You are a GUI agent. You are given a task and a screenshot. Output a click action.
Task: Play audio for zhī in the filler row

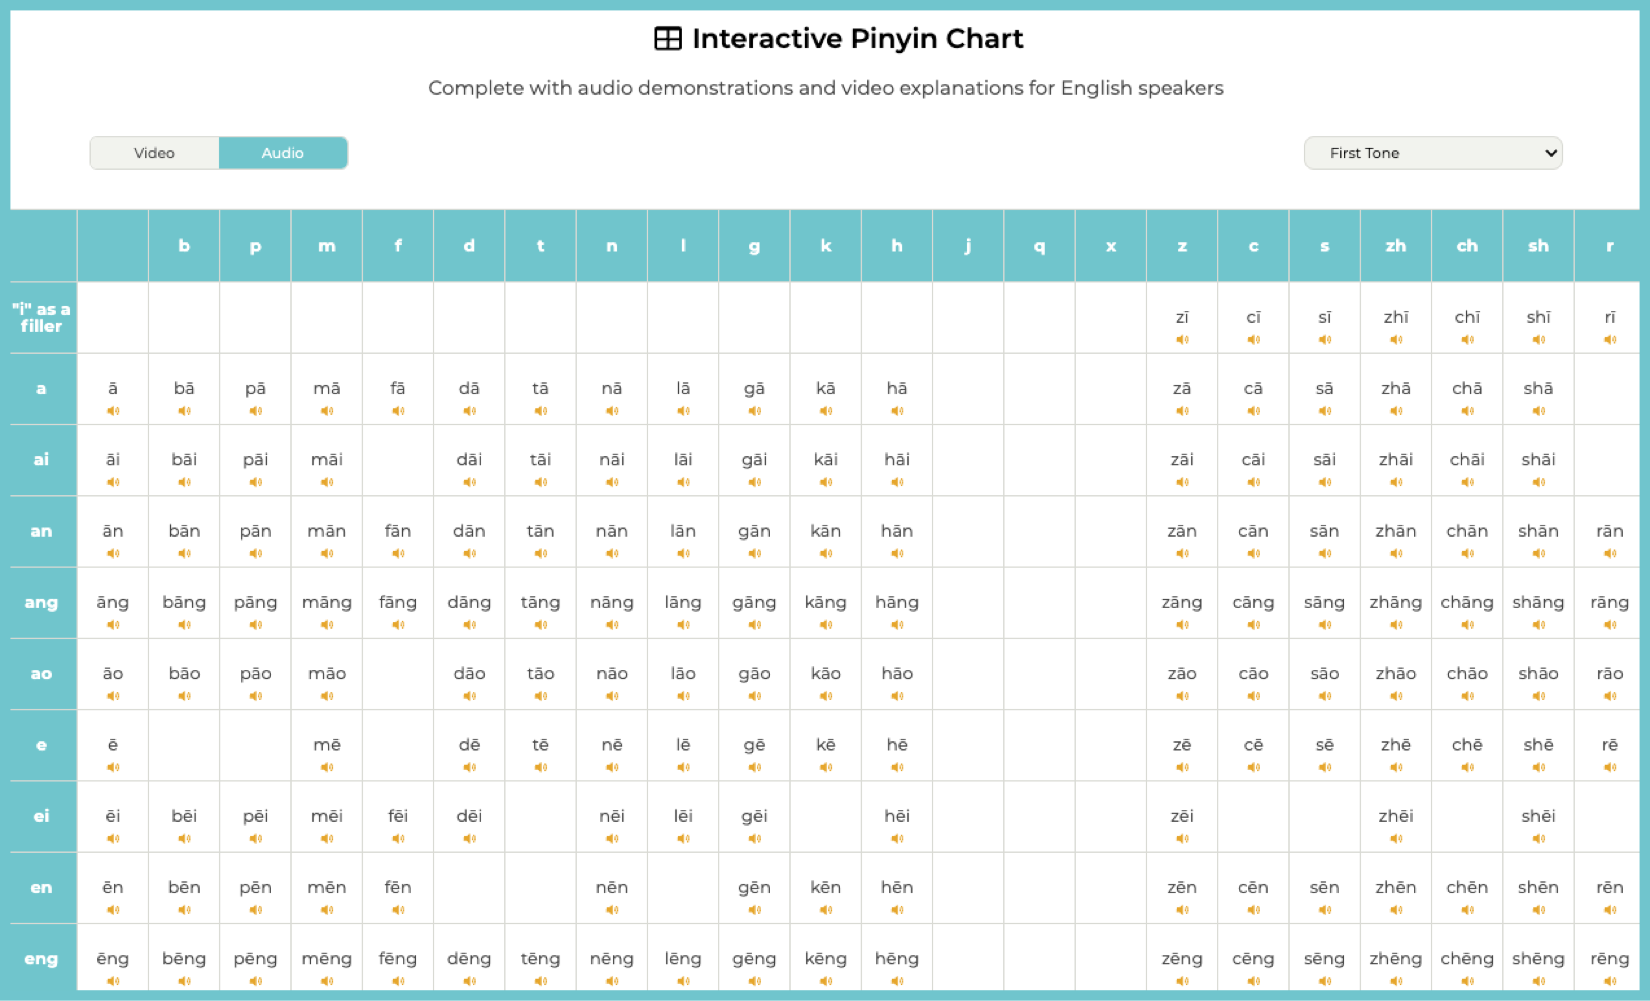point(1396,340)
